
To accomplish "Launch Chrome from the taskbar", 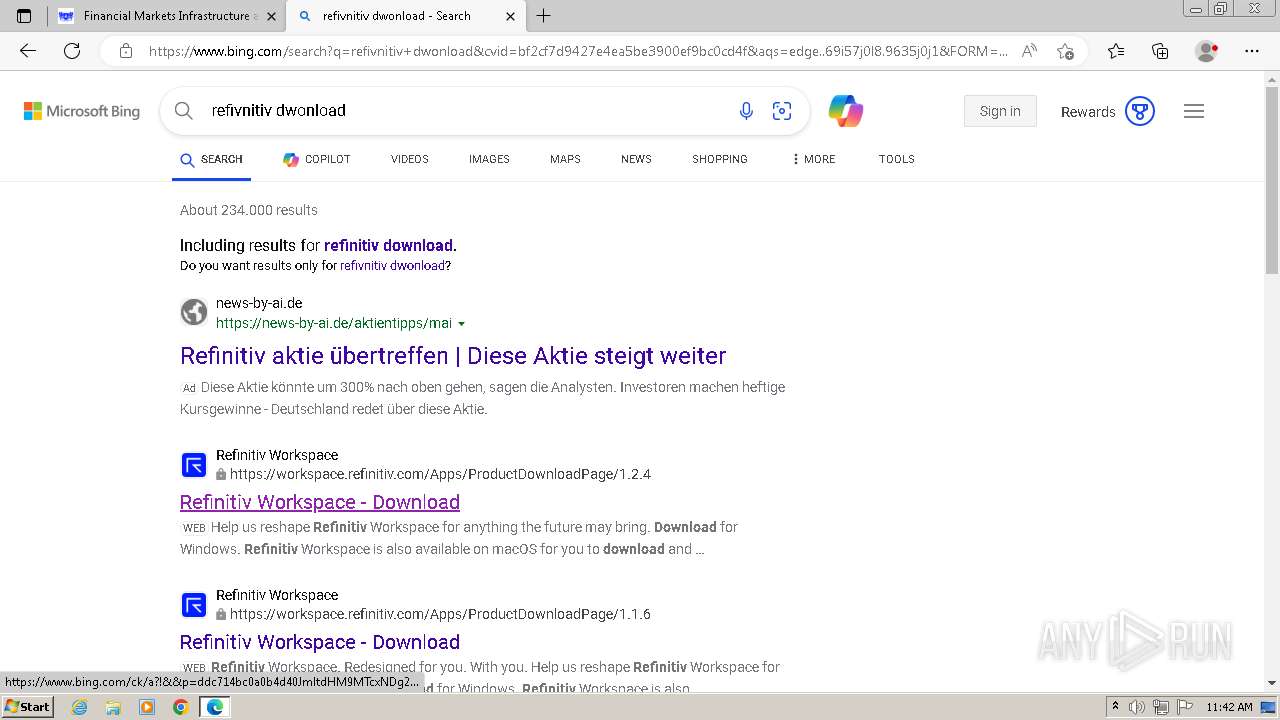I will click(180, 707).
